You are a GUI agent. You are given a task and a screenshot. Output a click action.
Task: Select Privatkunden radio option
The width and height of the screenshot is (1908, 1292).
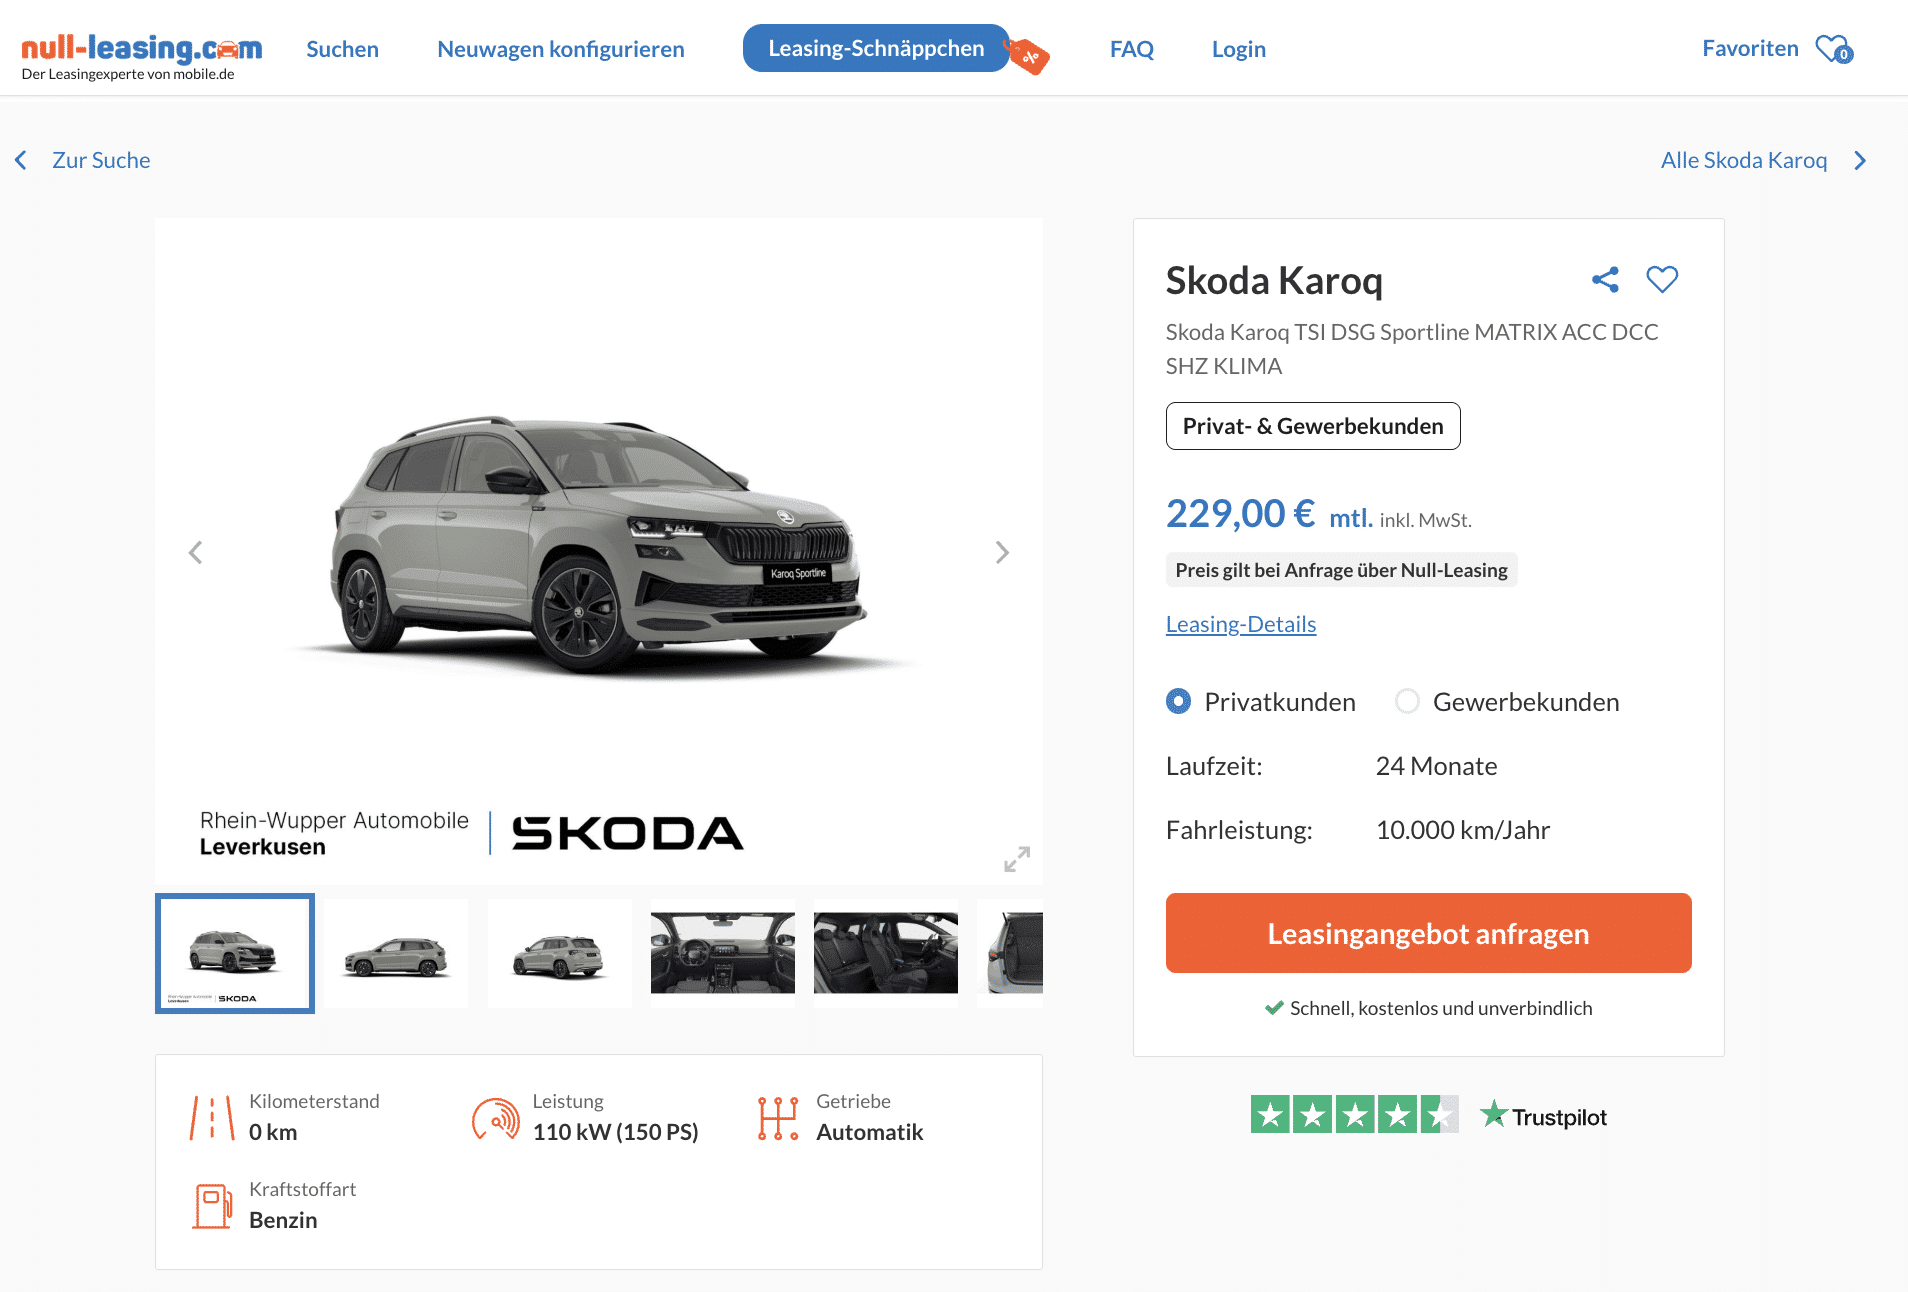click(x=1179, y=701)
